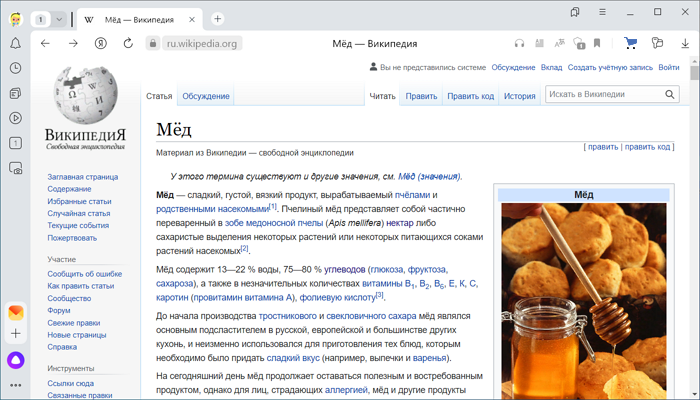Go forward to next page
The height and width of the screenshot is (400, 700).
[x=73, y=43]
